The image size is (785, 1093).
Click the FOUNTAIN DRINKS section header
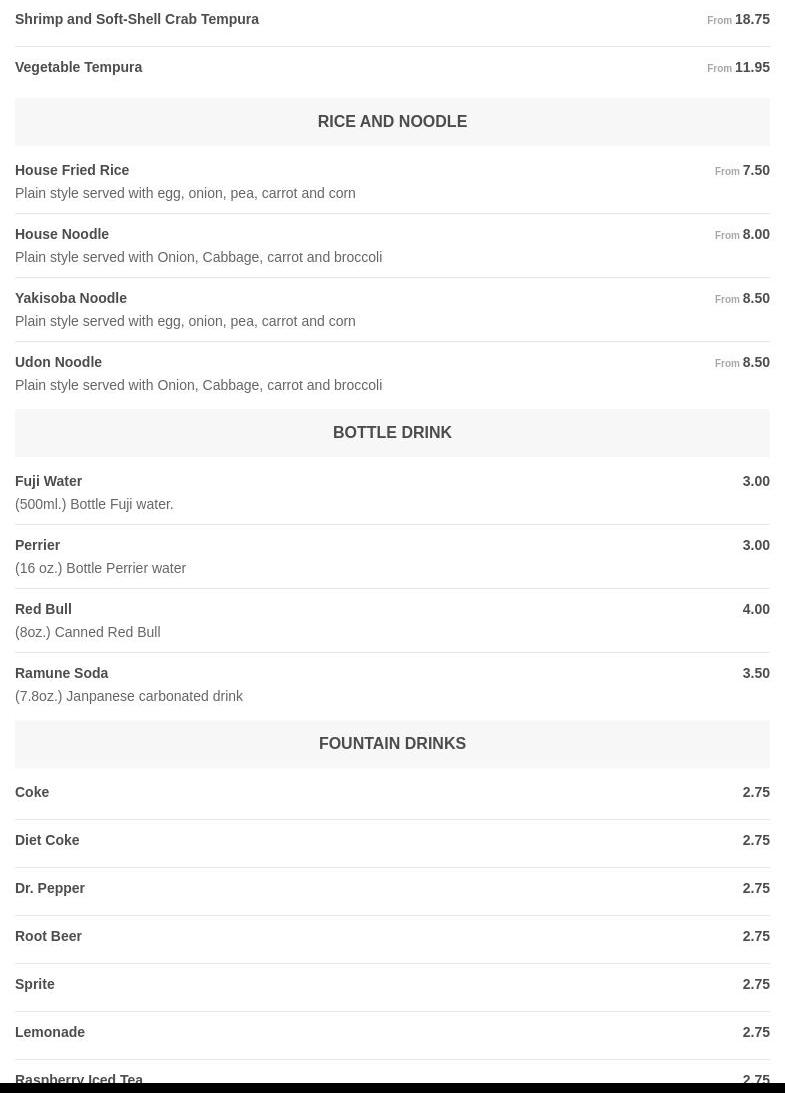pos(392,743)
